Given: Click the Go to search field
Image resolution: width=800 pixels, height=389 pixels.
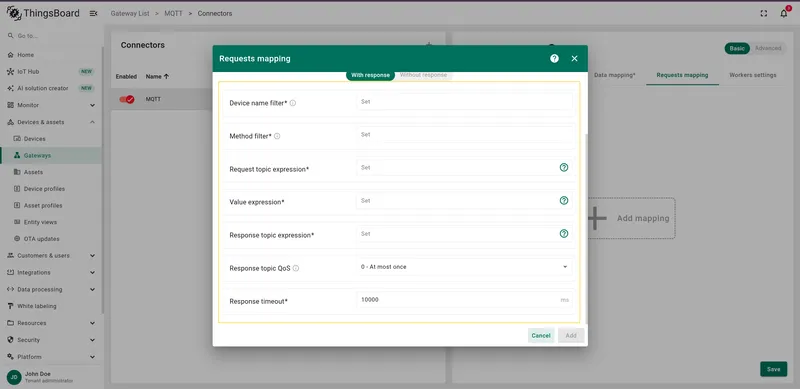Looking at the screenshot, I should click(x=51, y=36).
